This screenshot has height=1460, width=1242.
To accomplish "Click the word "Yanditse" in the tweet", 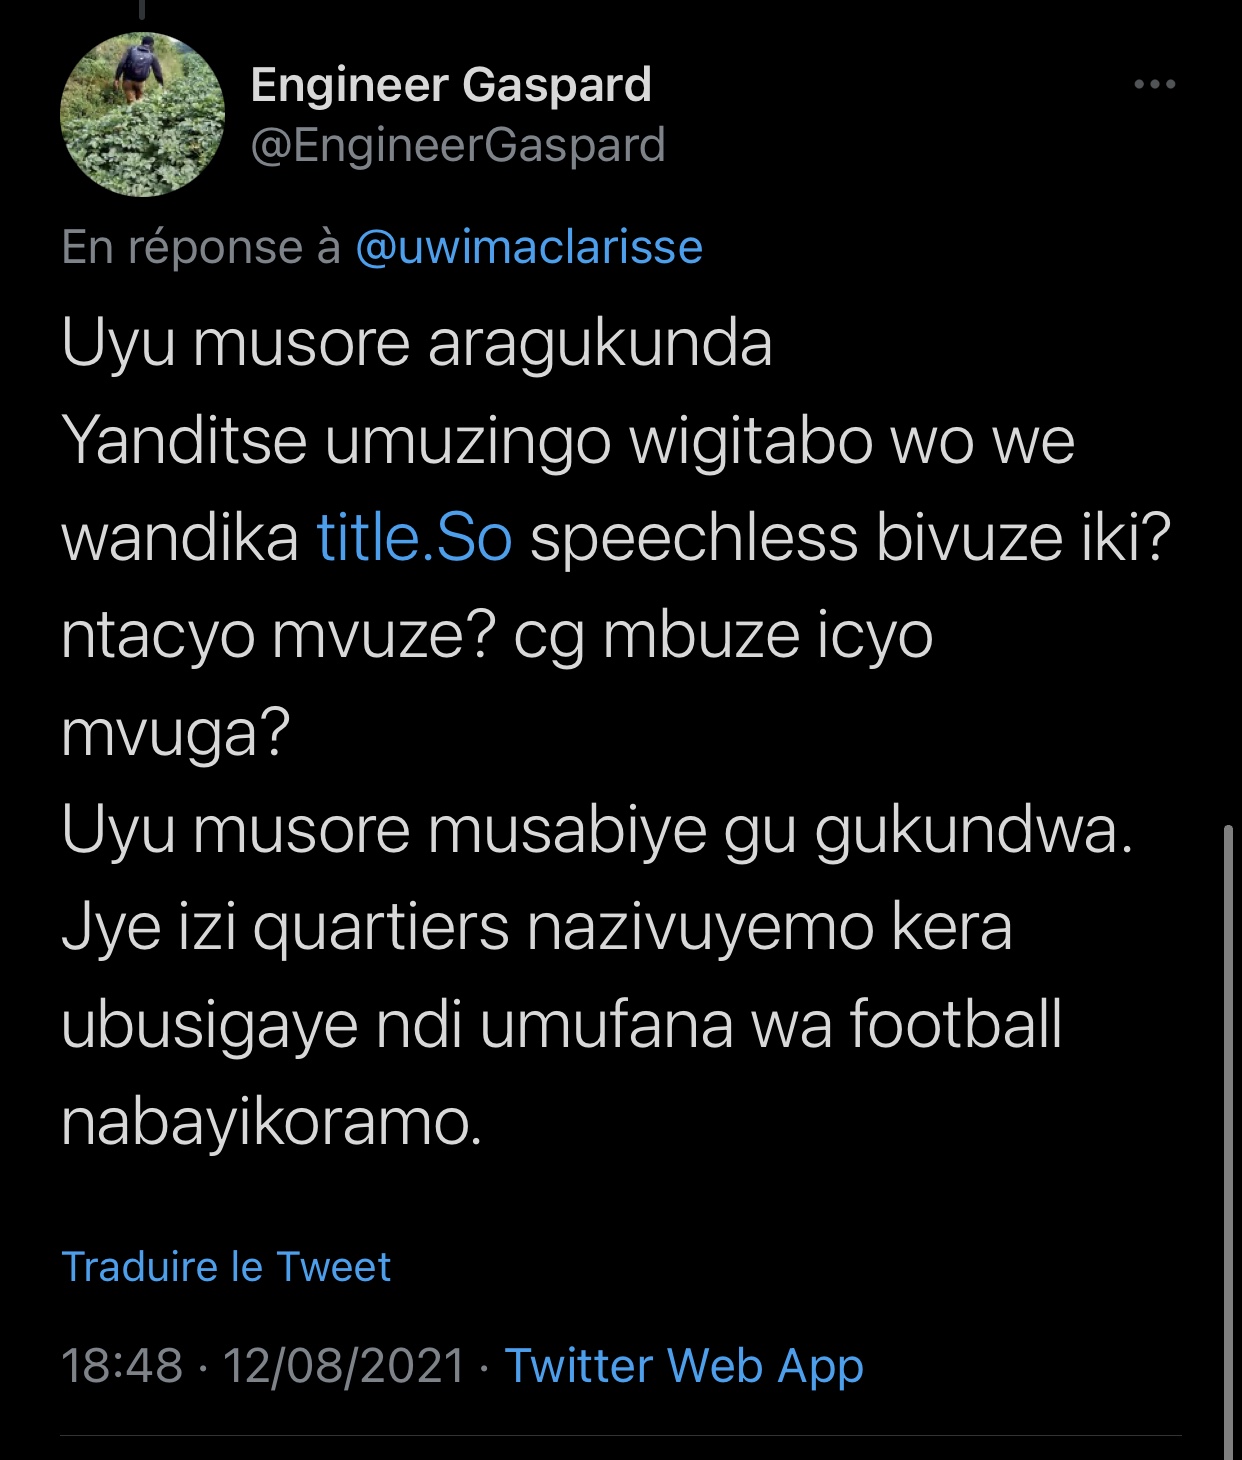I will pos(184,441).
